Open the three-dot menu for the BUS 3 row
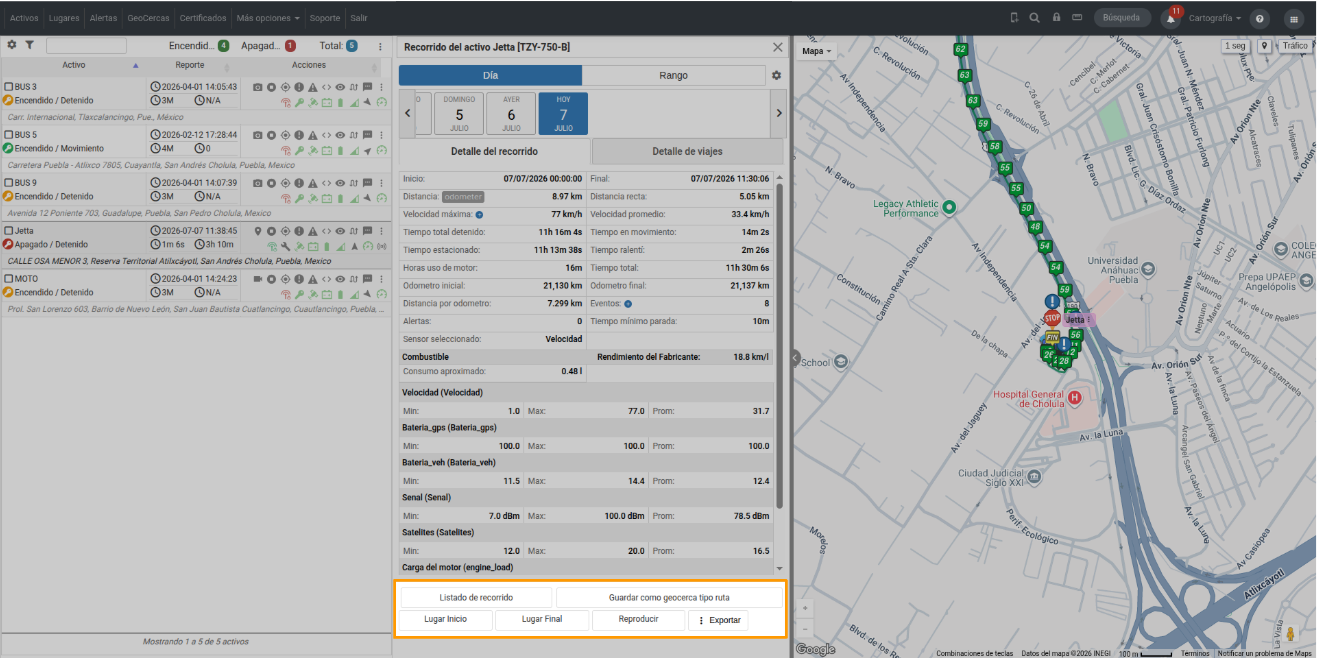Viewport: 1317px width, 658px height. coord(381,87)
